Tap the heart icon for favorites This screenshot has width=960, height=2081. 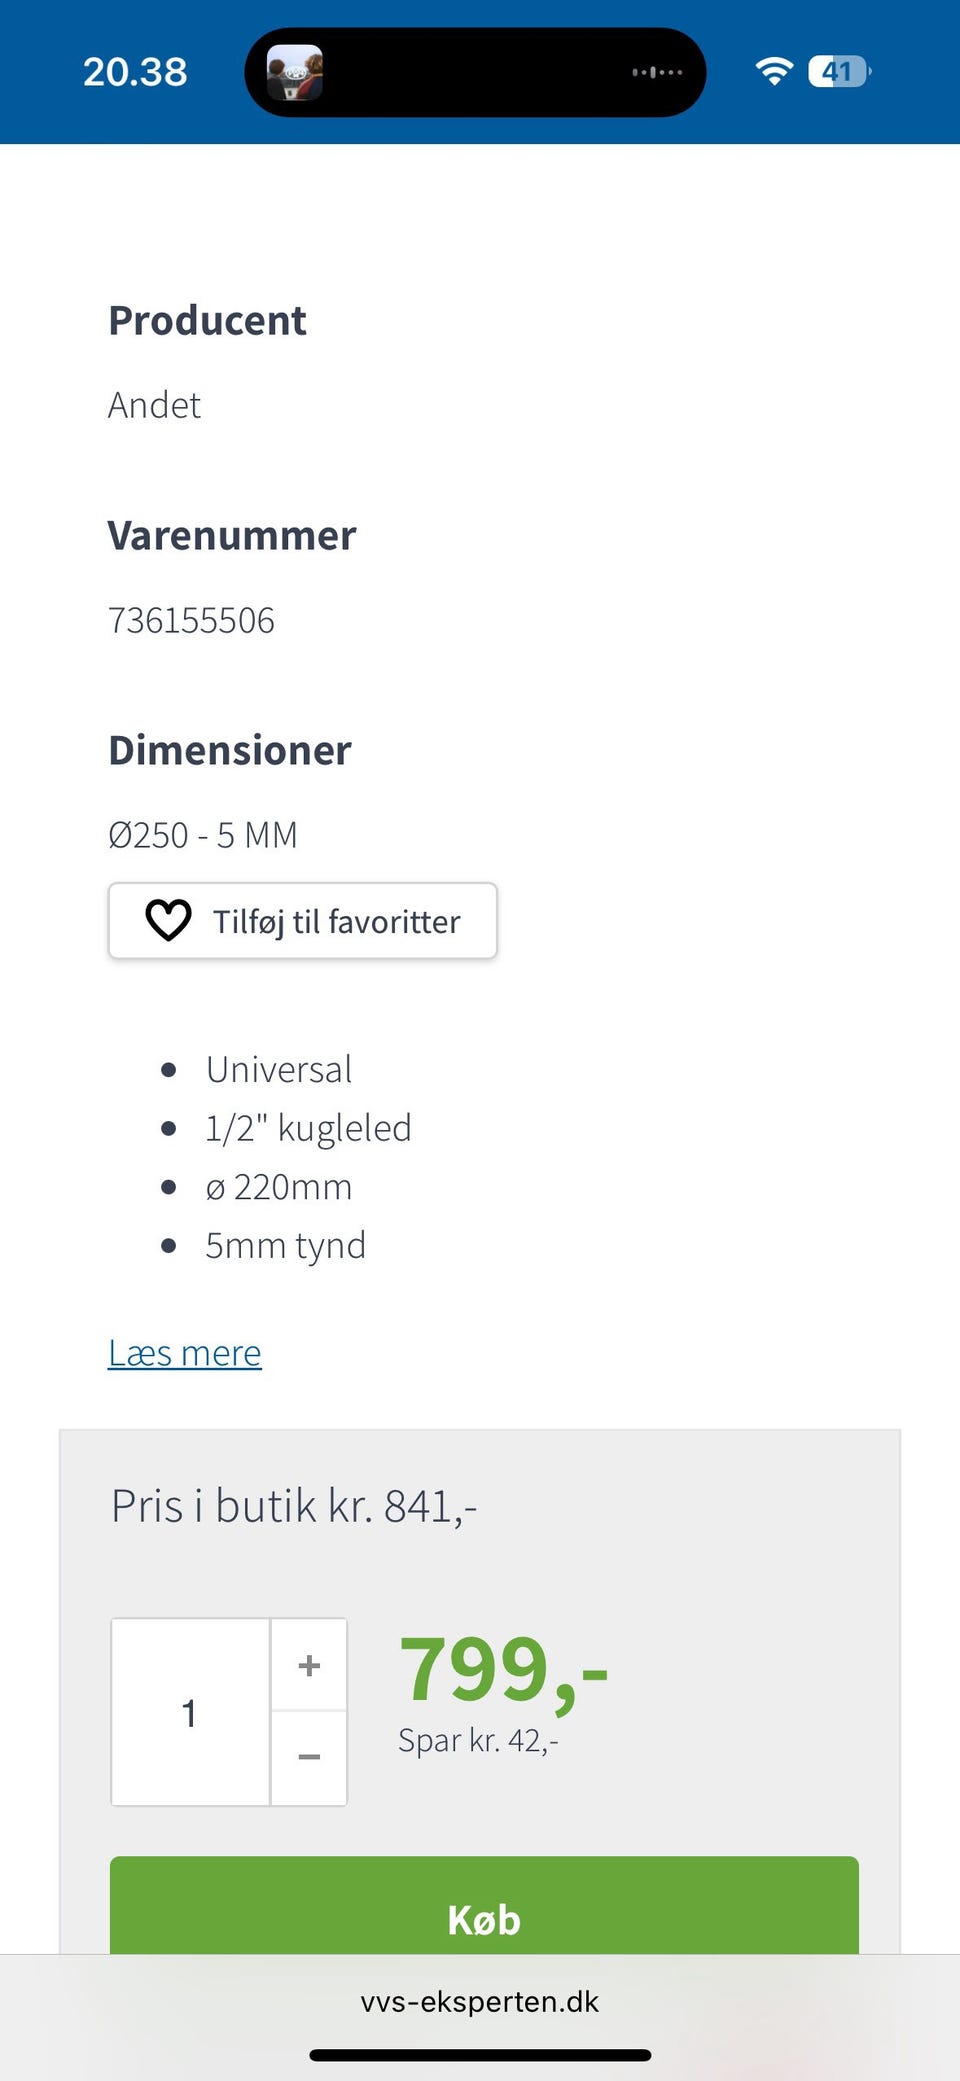pos(168,920)
